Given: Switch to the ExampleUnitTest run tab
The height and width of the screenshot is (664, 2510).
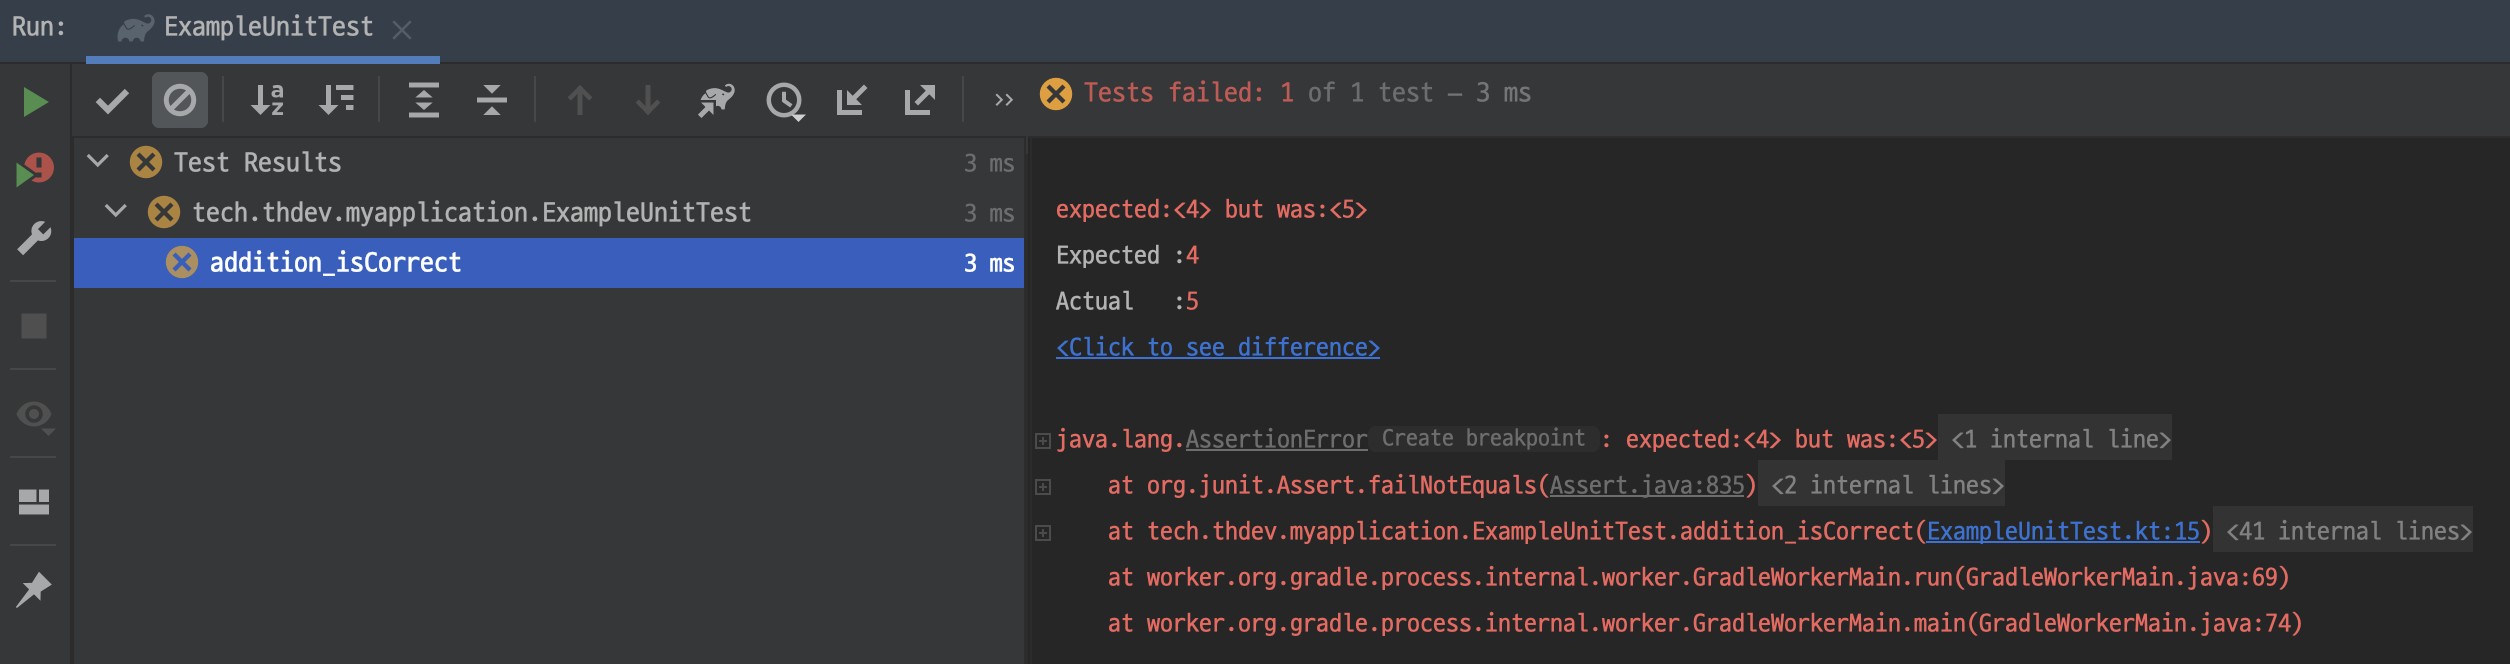Looking at the screenshot, I should pyautogui.click(x=267, y=28).
